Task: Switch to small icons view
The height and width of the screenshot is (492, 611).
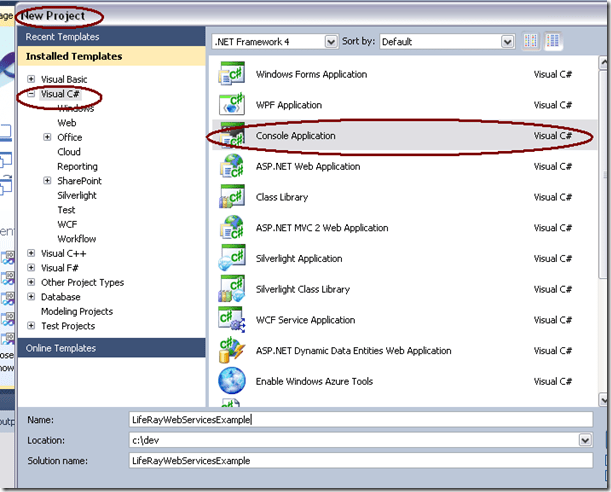Action: [530, 41]
